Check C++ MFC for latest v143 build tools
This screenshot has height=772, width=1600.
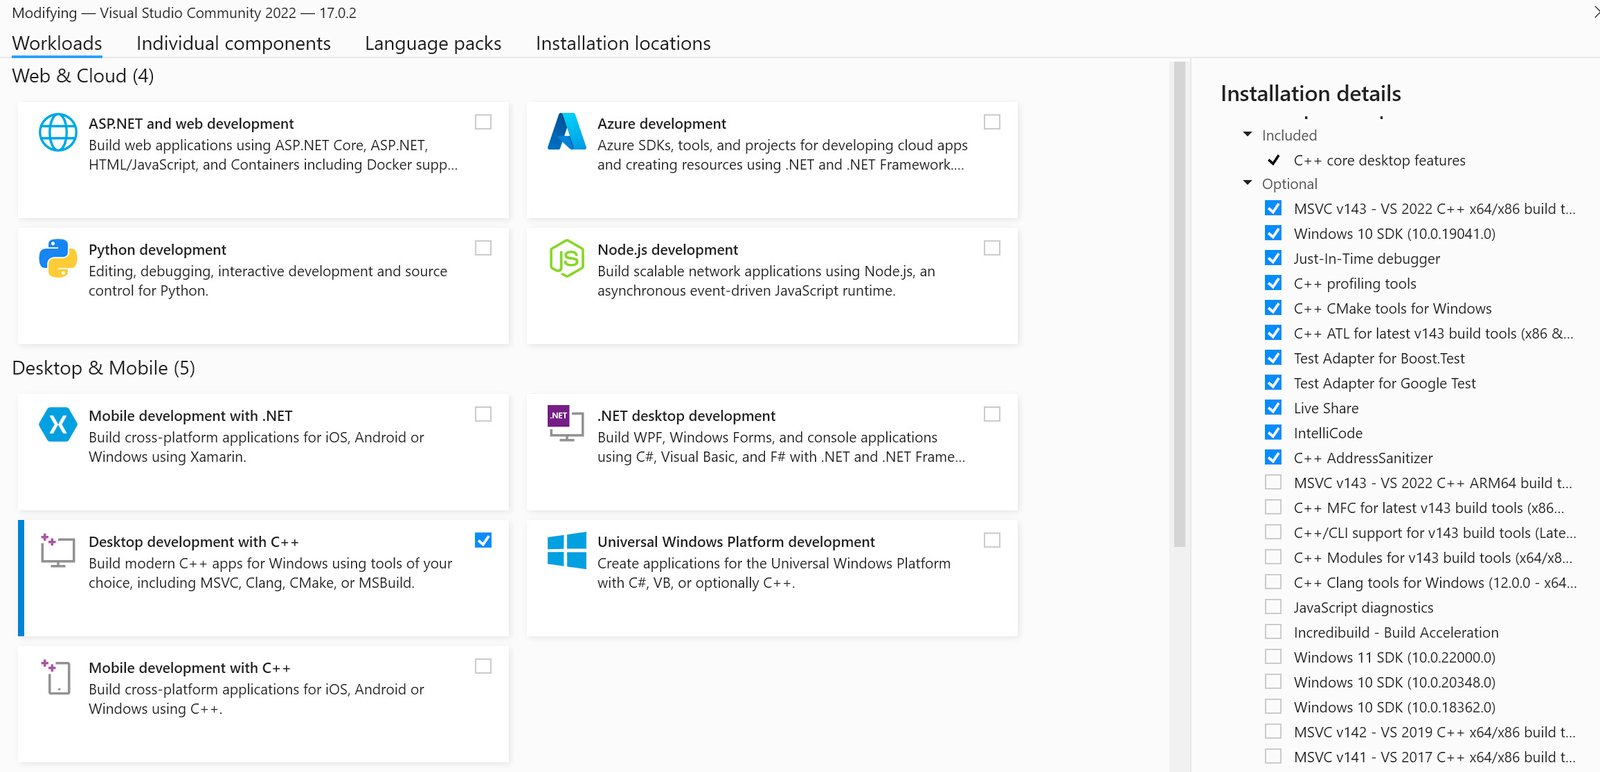1273,507
